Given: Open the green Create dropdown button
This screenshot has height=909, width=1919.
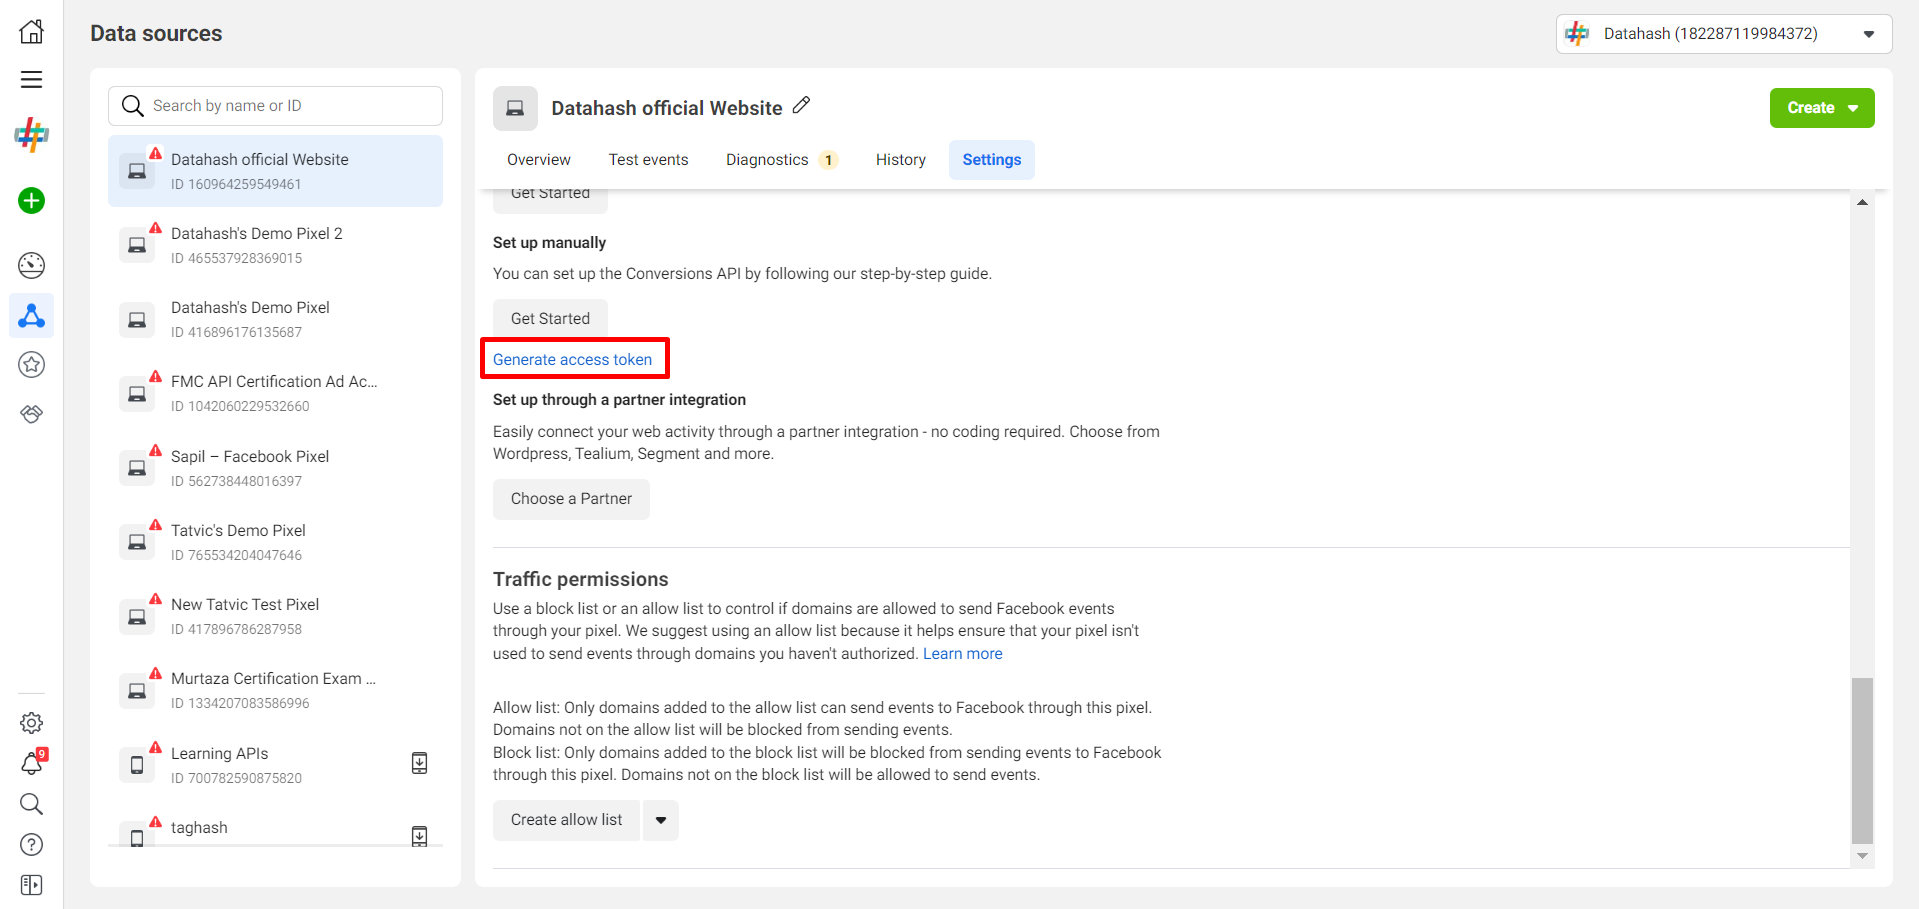Looking at the screenshot, I should pos(1822,108).
